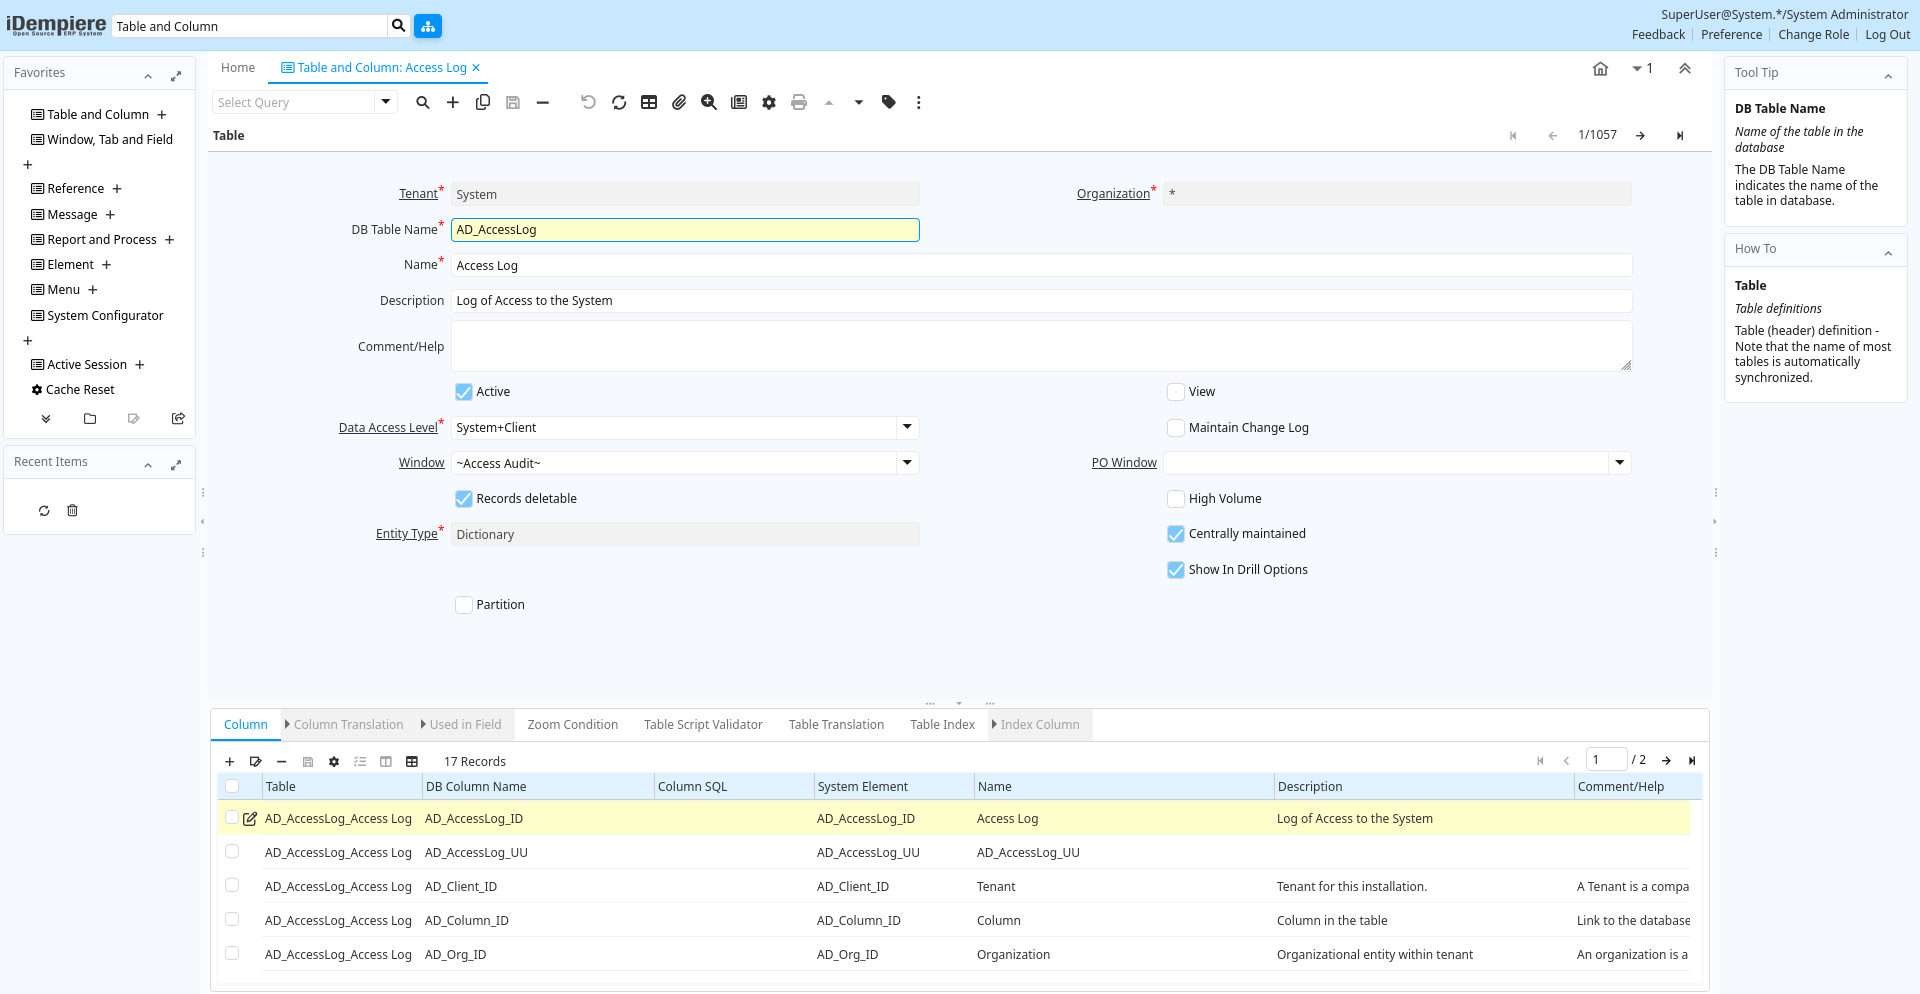Click the tag icon in toolbar

pos(888,102)
